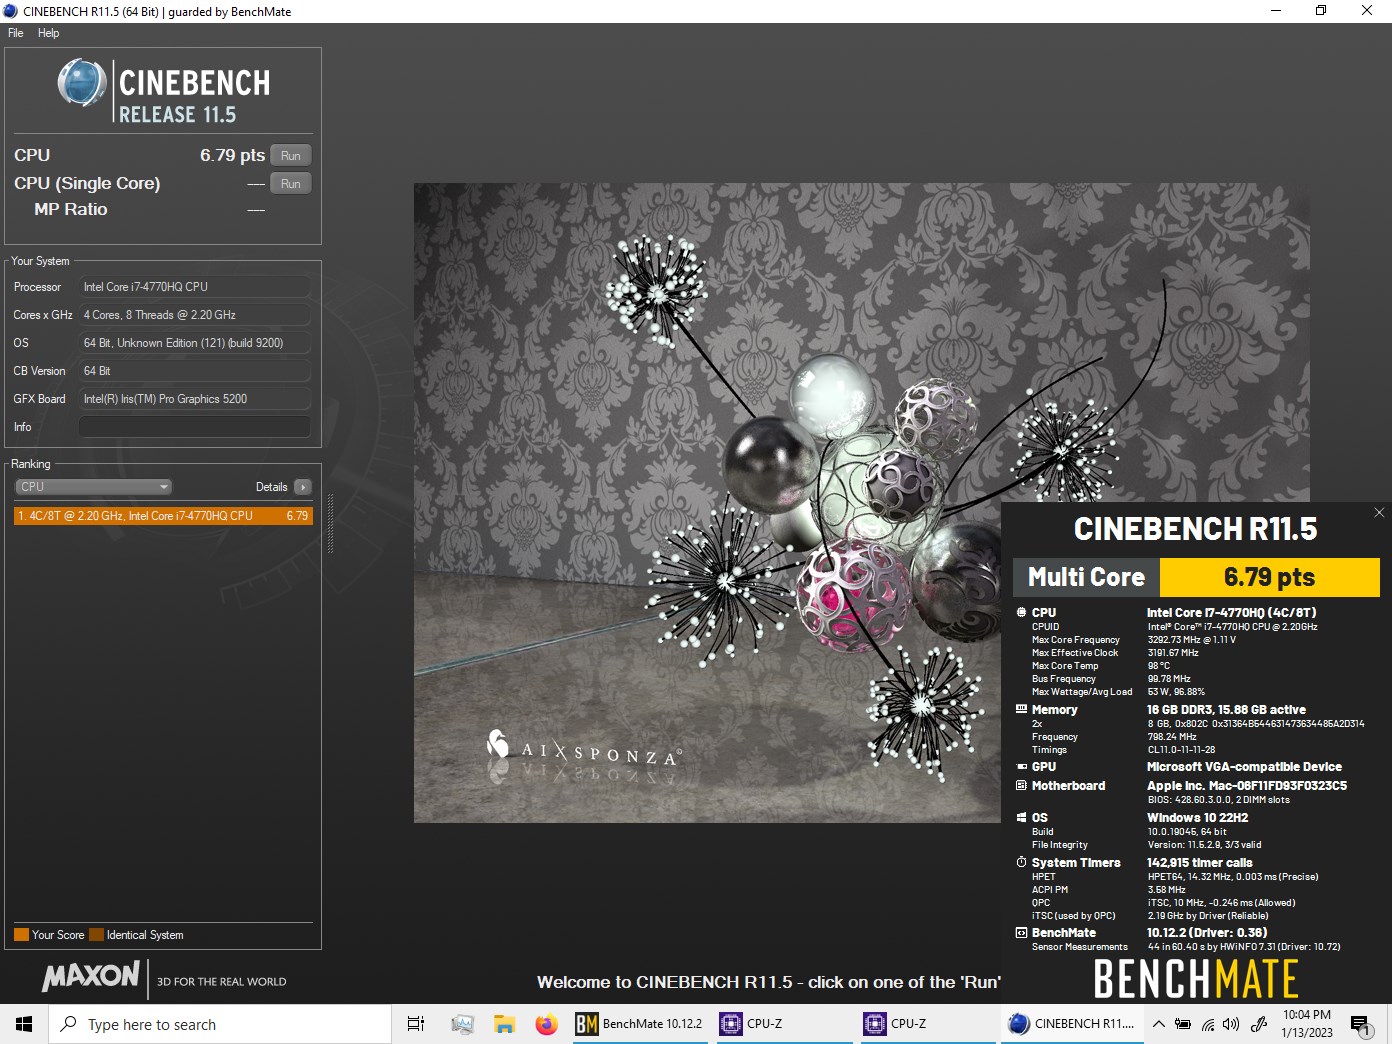
Task: Click the Cinebench logo sphere icon
Action: click(82, 82)
